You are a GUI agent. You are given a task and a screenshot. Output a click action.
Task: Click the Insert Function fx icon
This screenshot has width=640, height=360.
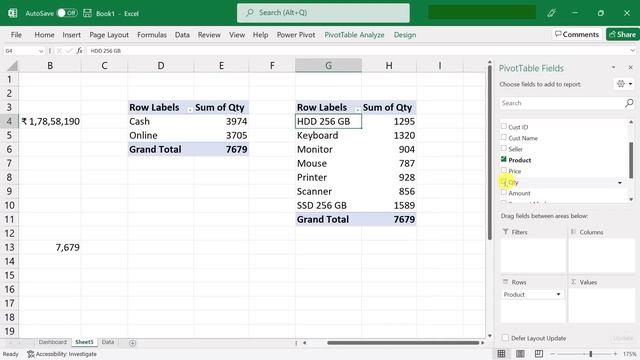coord(80,51)
